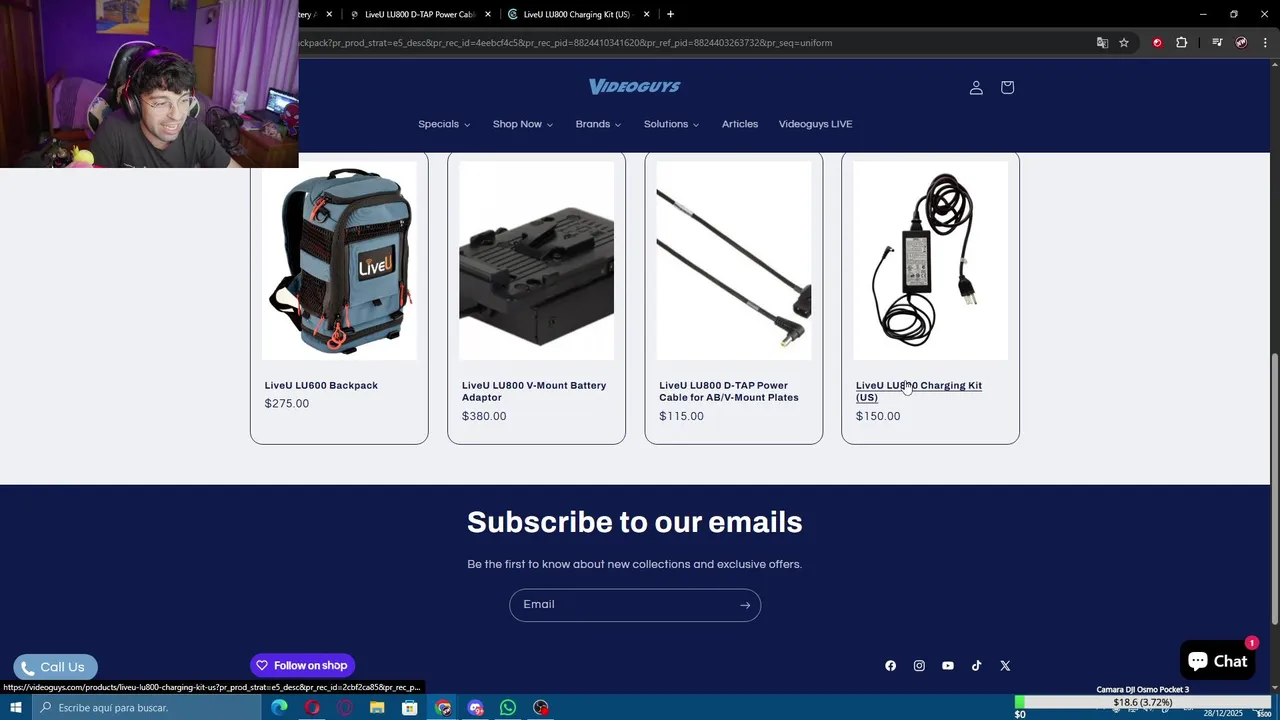Open WhatsApp from taskbar

click(x=508, y=708)
